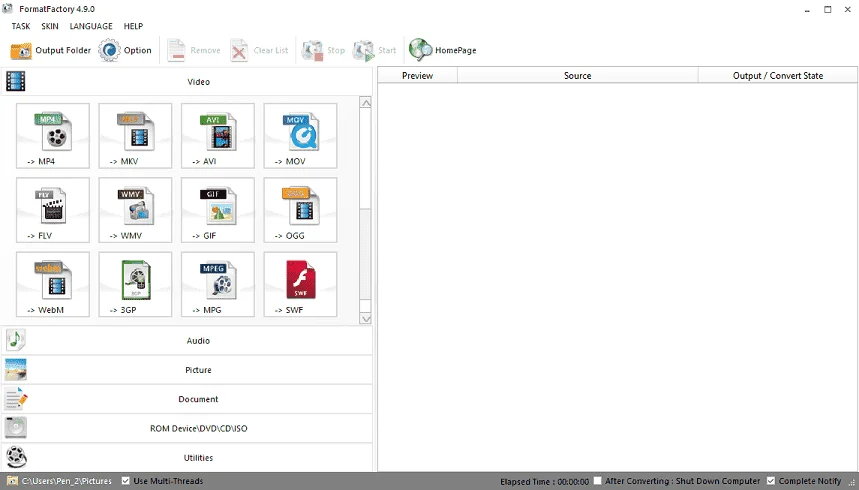Choose the MPG conversion icon
The height and width of the screenshot is (490, 859).
pyautogui.click(x=218, y=284)
